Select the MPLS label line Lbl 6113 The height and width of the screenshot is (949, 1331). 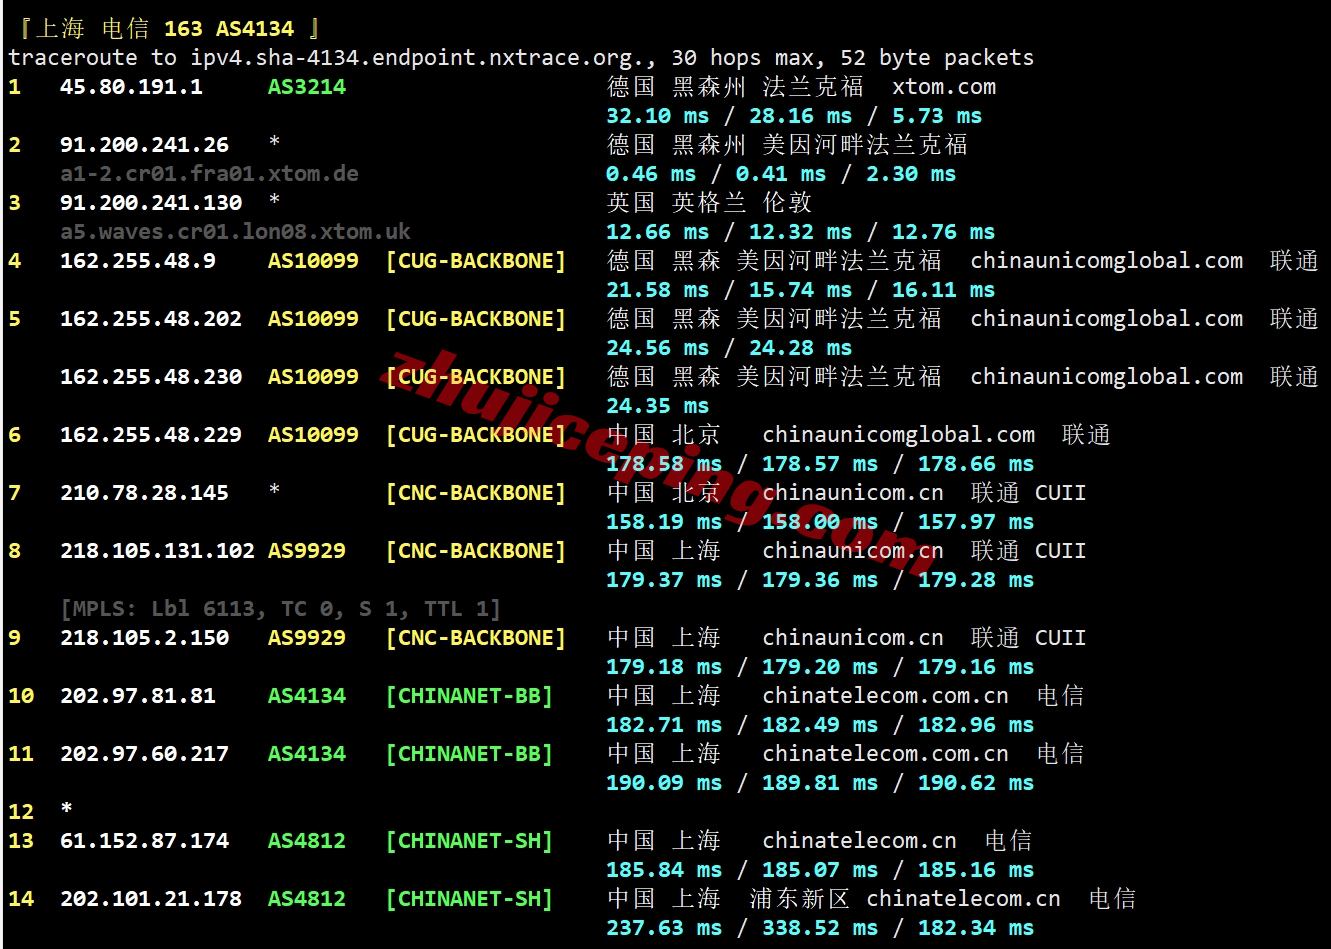(280, 609)
